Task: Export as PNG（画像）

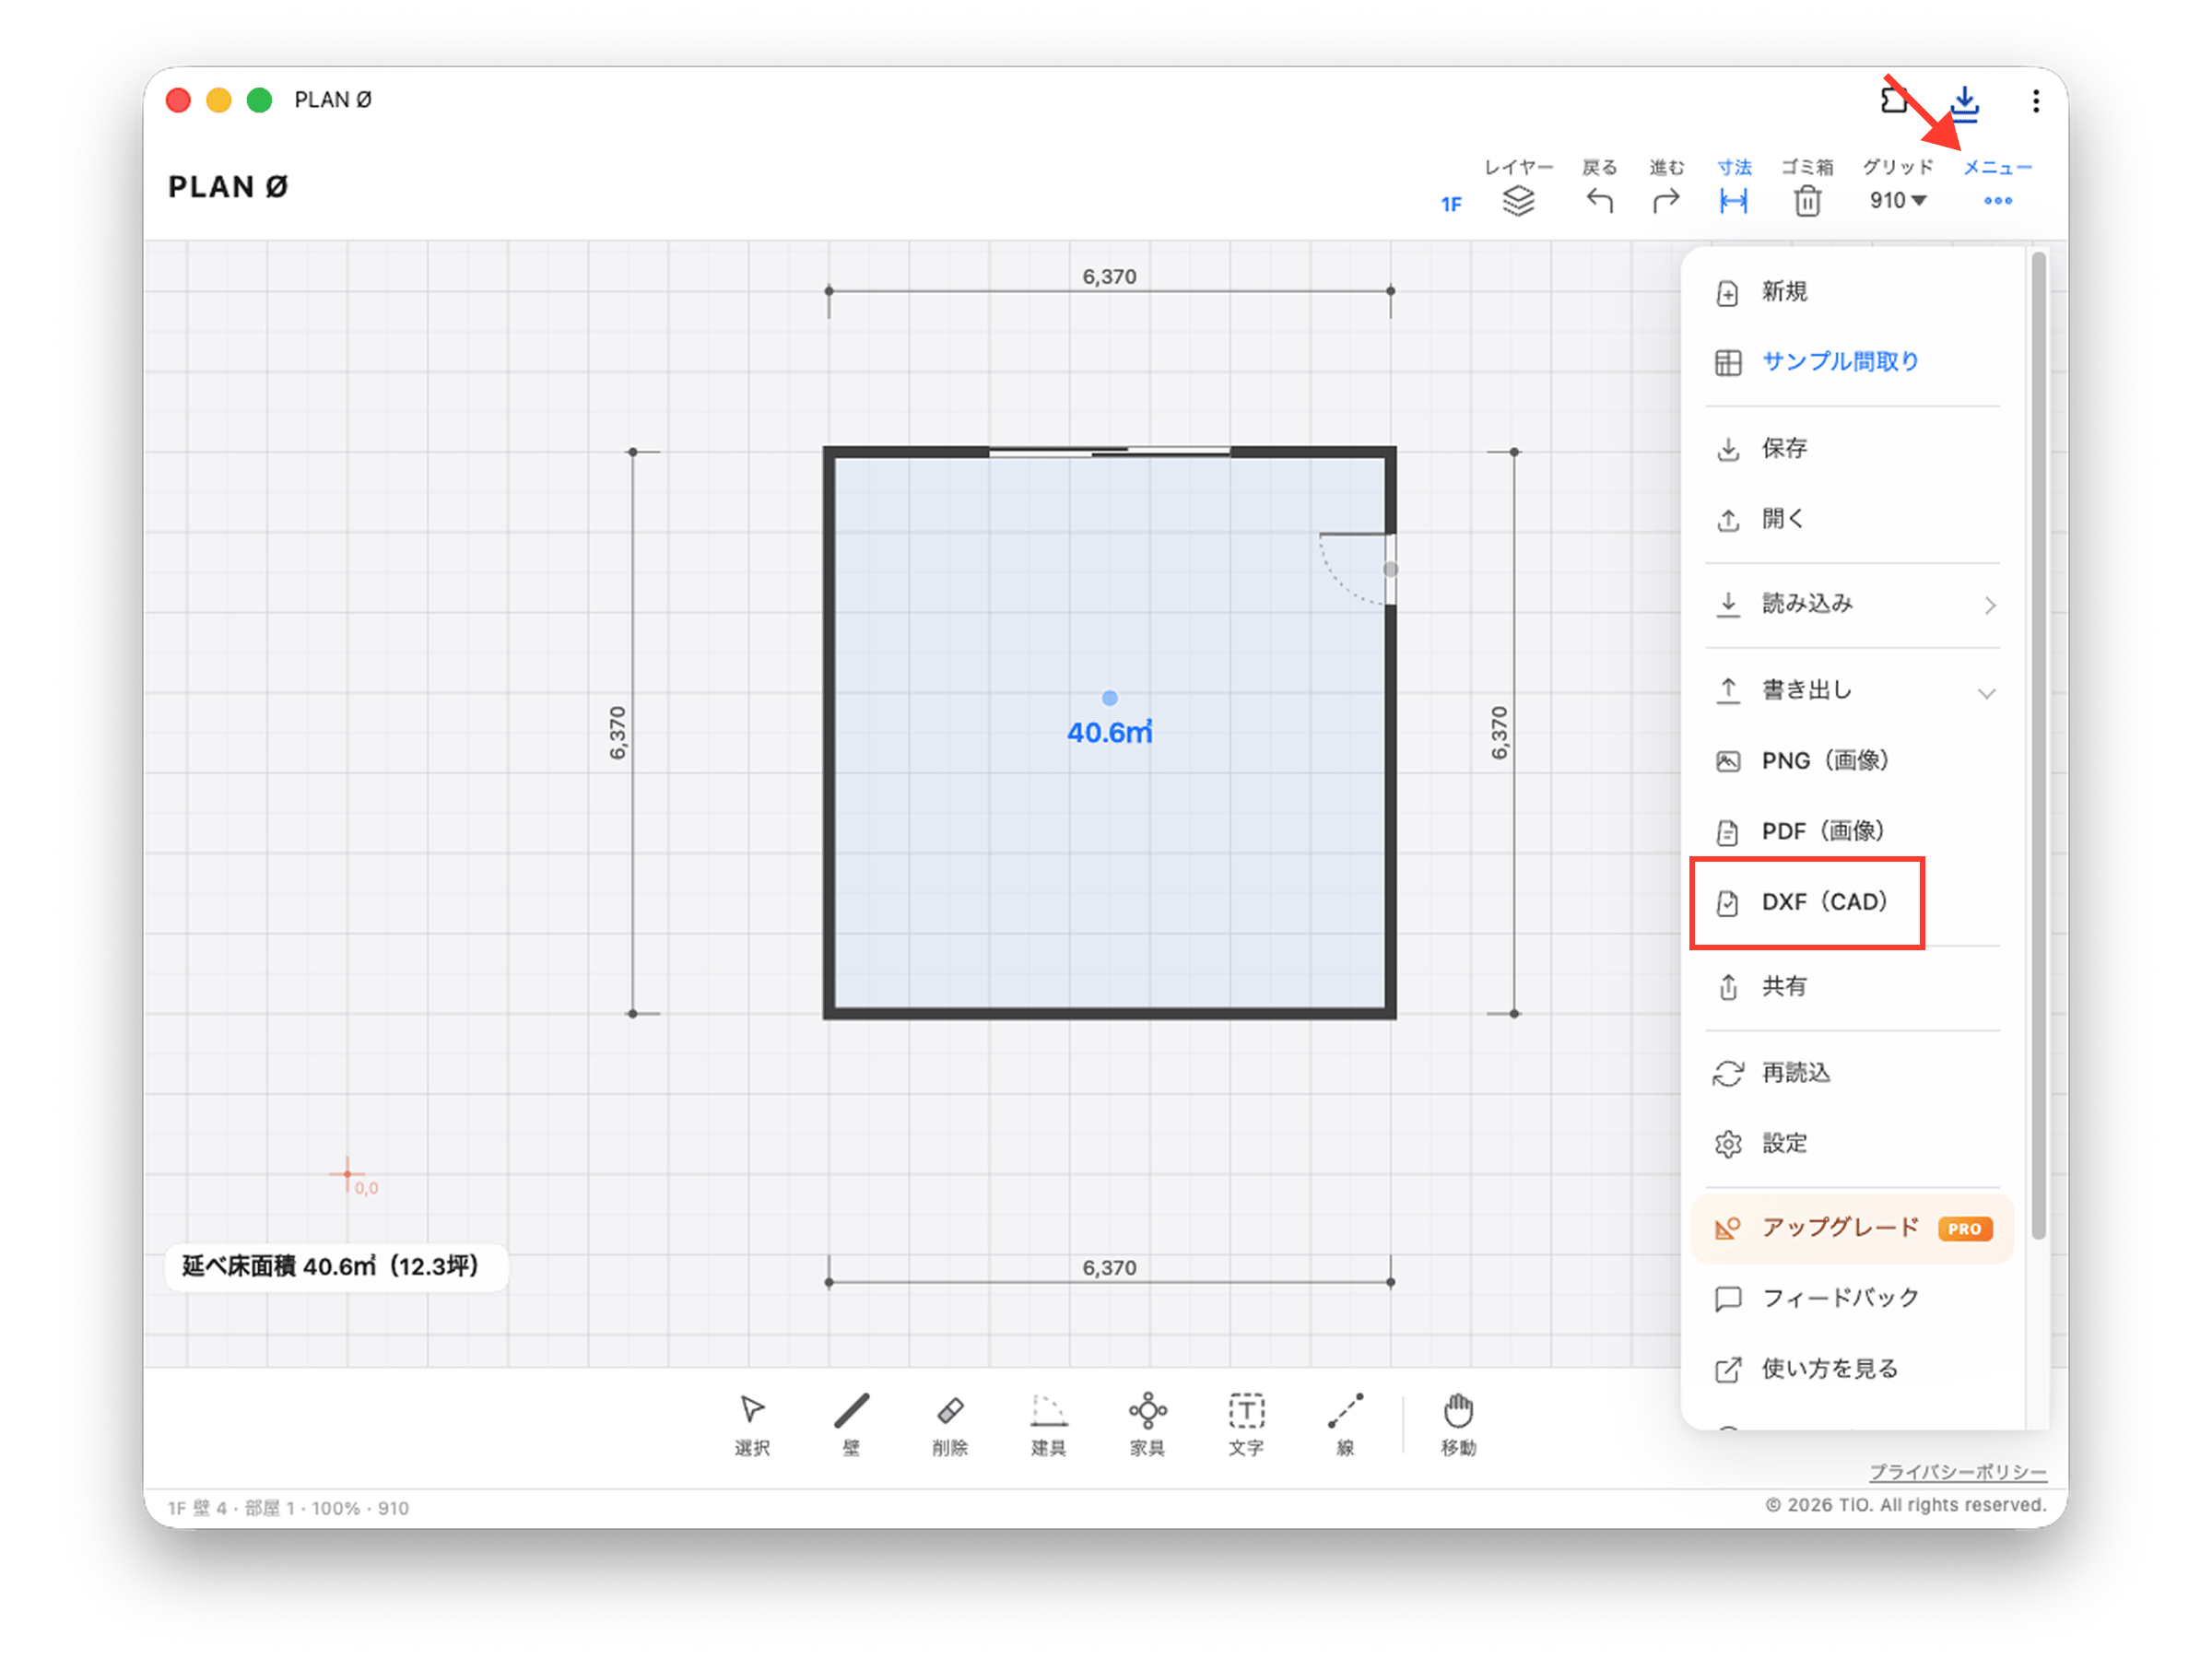Action: [x=1851, y=761]
